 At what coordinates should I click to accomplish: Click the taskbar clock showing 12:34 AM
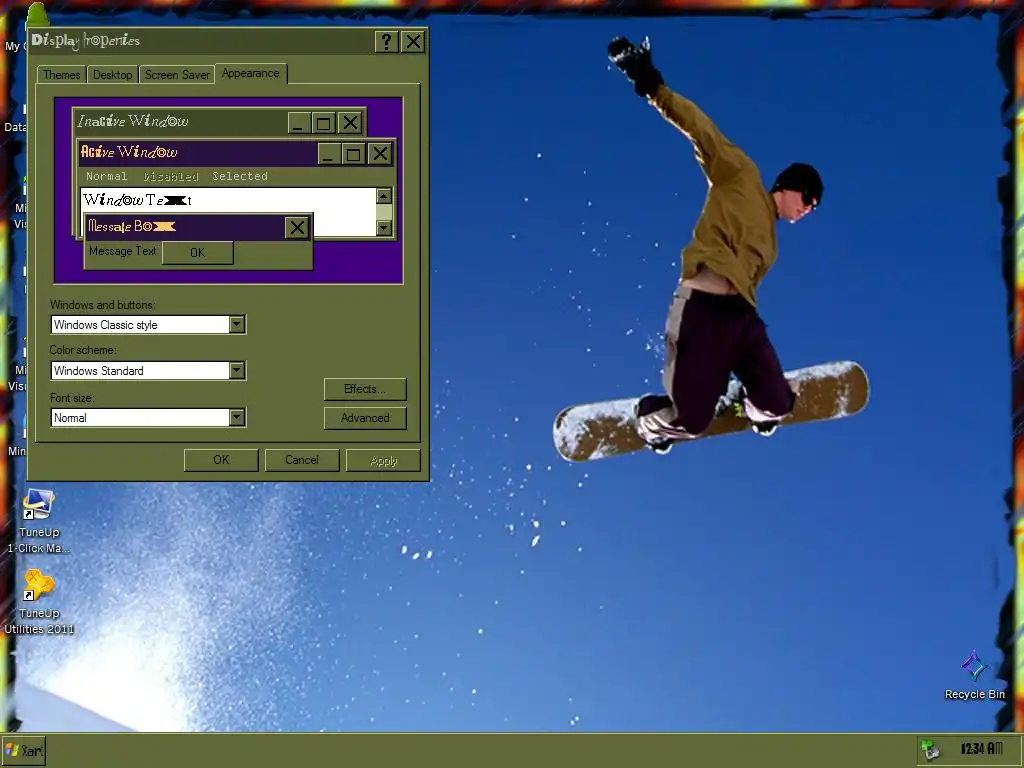pyautogui.click(x=981, y=748)
